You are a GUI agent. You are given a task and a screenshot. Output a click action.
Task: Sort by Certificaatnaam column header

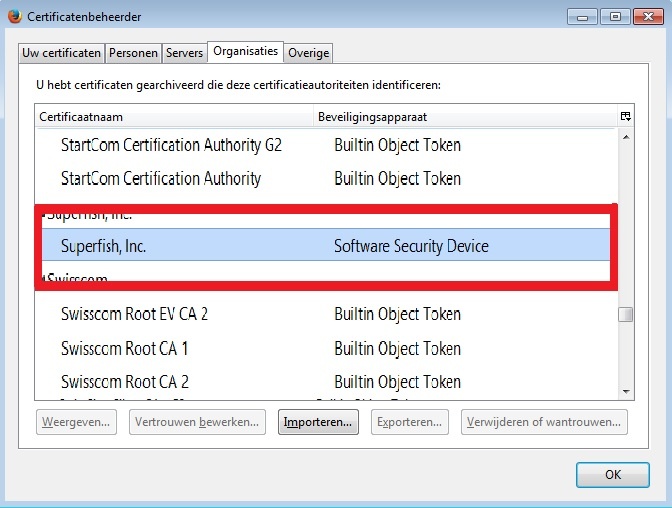[x=174, y=117]
